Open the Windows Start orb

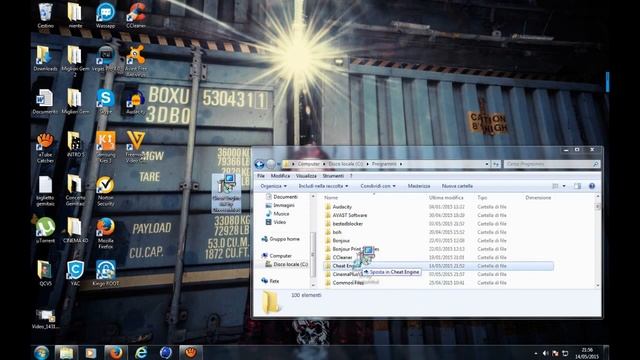point(42,353)
